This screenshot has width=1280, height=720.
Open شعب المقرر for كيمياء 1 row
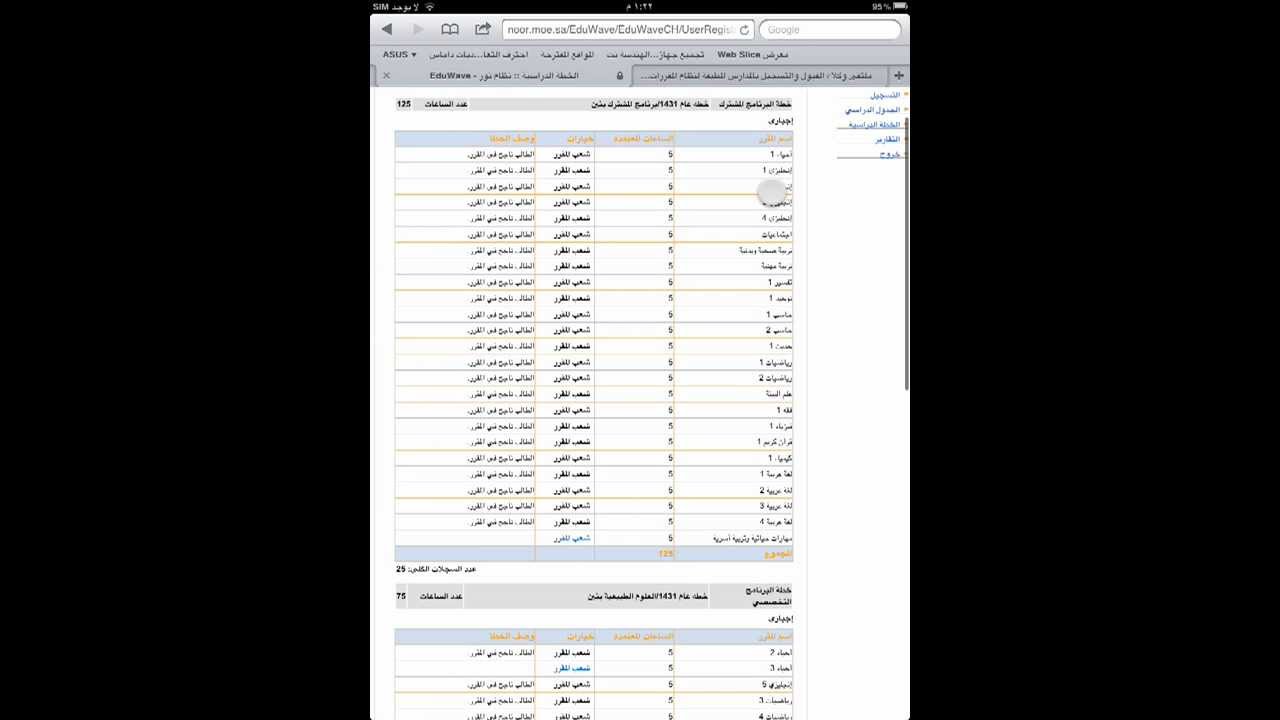tap(573, 458)
